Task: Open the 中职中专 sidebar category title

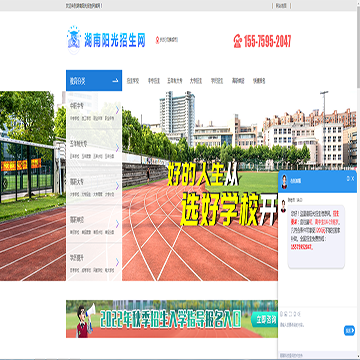Action: (77, 106)
